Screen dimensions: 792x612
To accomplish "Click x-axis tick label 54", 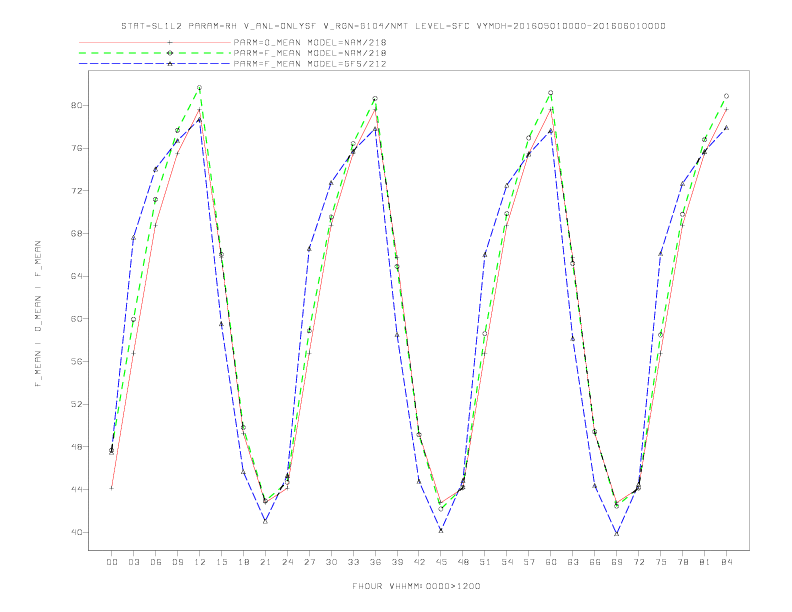I will [x=507, y=562].
